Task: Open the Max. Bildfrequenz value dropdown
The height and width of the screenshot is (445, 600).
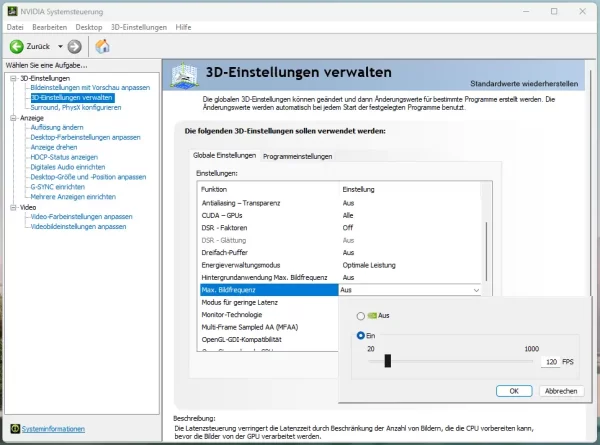Action: point(476,290)
